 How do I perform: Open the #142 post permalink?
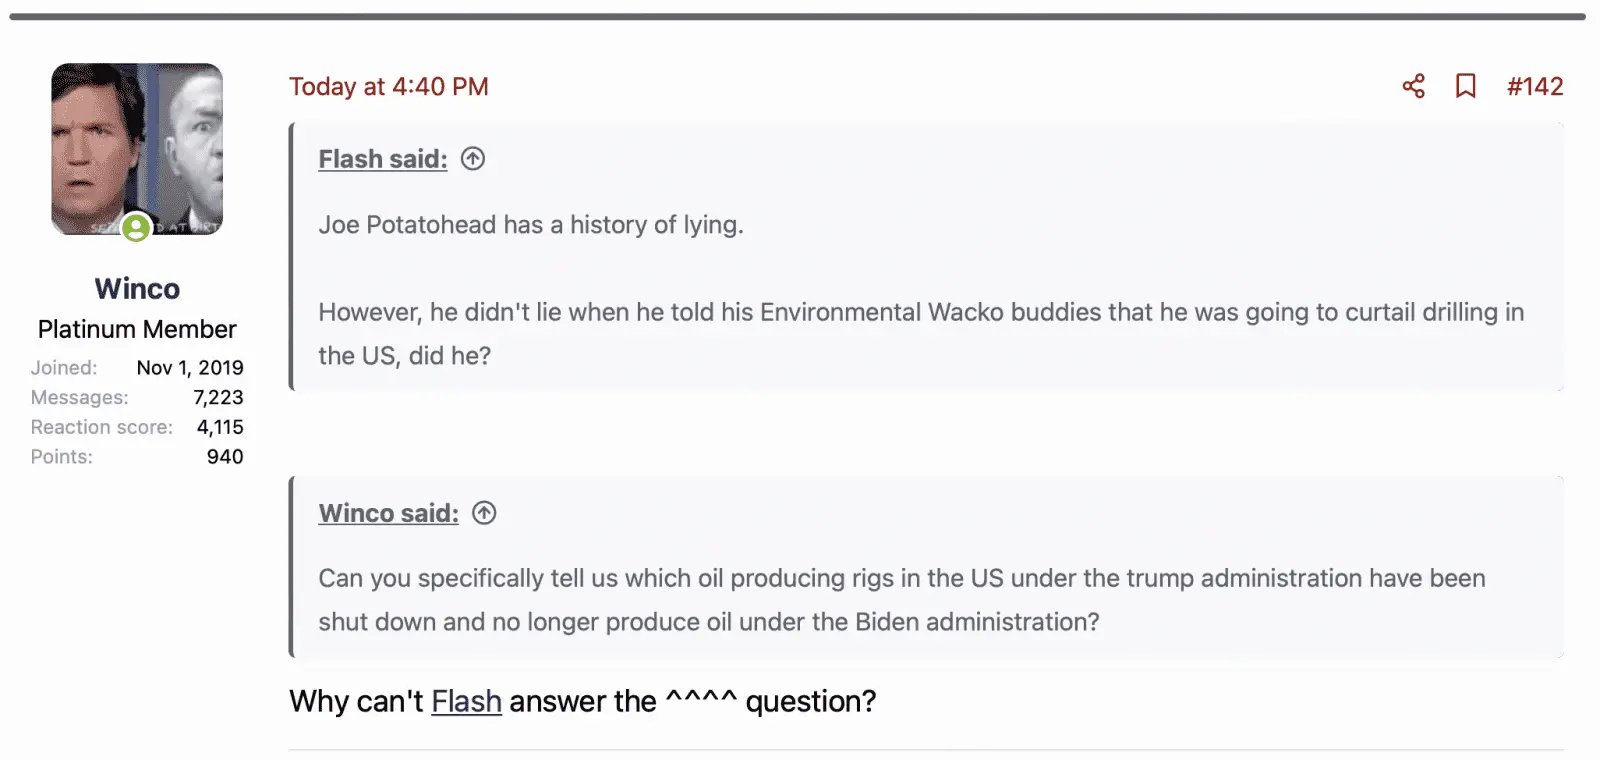(1535, 87)
